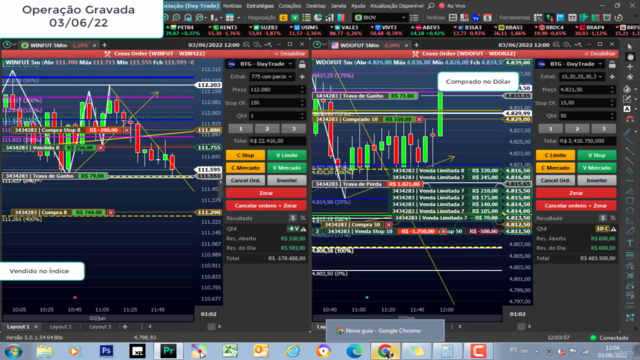Disable Cross Order on WDOFUT via Desabilitar
The image size is (640, 360).
[600, 53]
